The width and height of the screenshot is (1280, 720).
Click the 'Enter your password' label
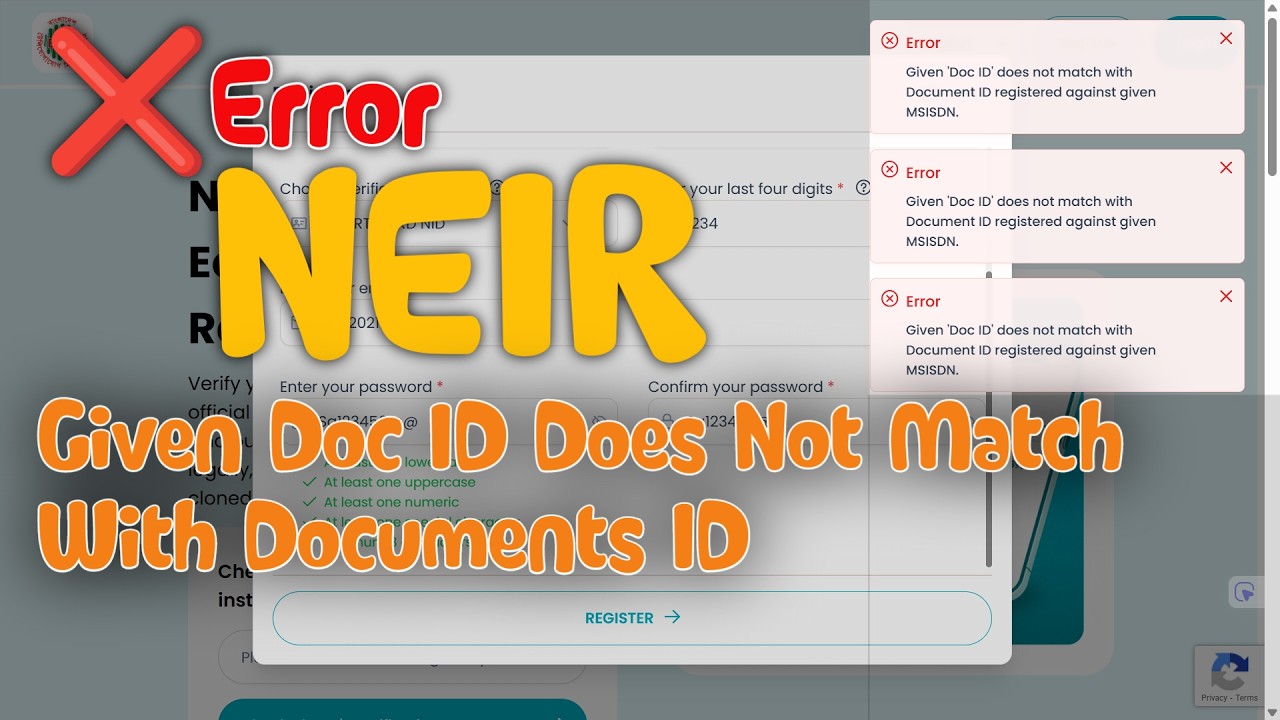coord(356,387)
